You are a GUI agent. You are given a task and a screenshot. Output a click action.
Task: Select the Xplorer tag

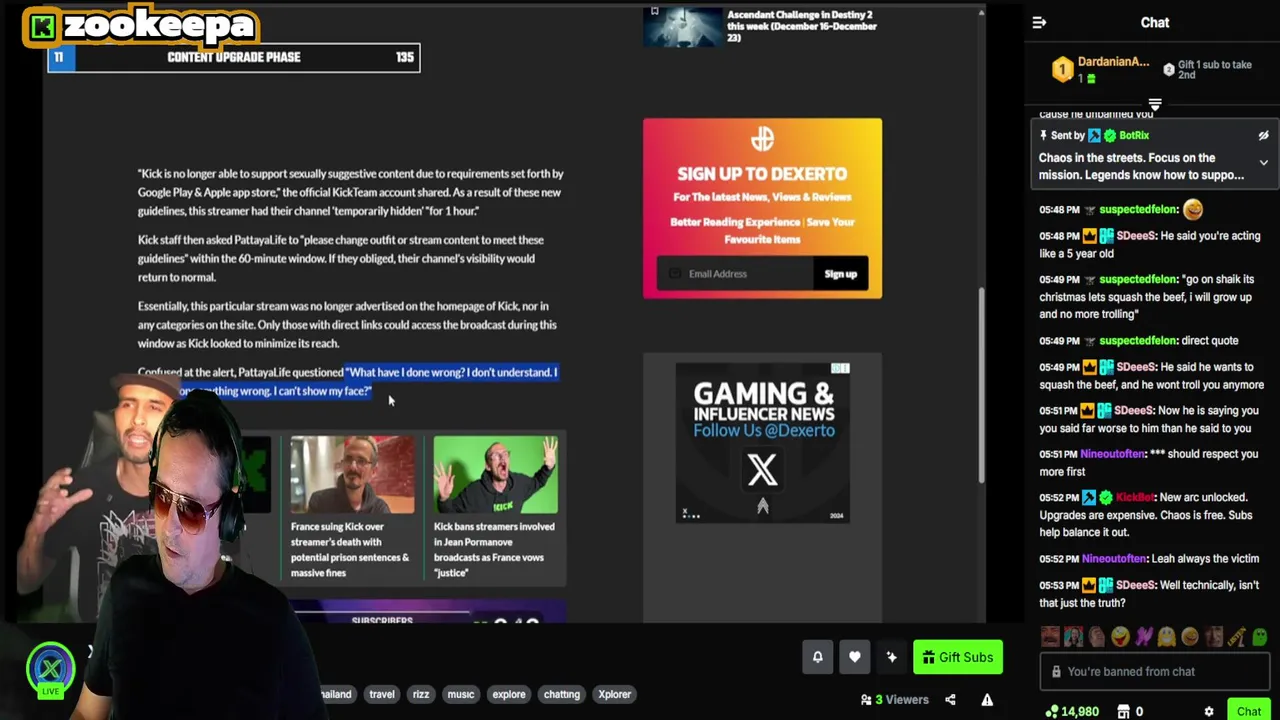tap(614, 694)
